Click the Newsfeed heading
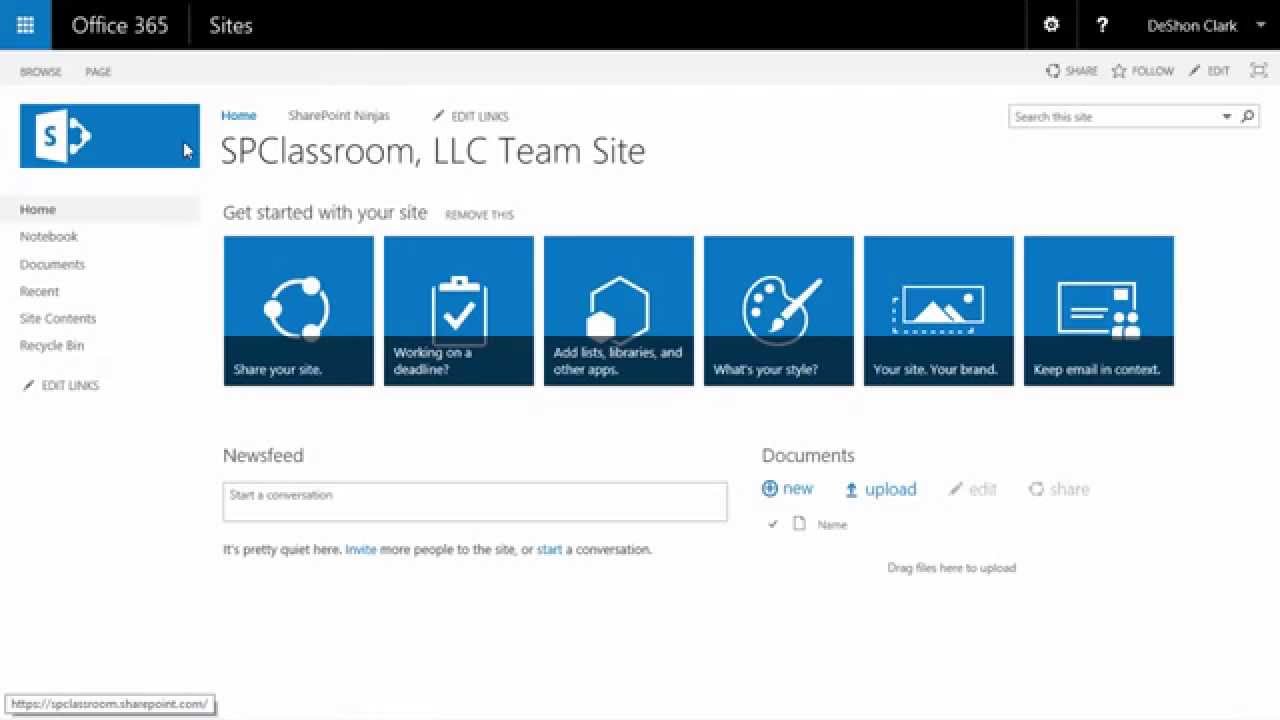 point(263,456)
